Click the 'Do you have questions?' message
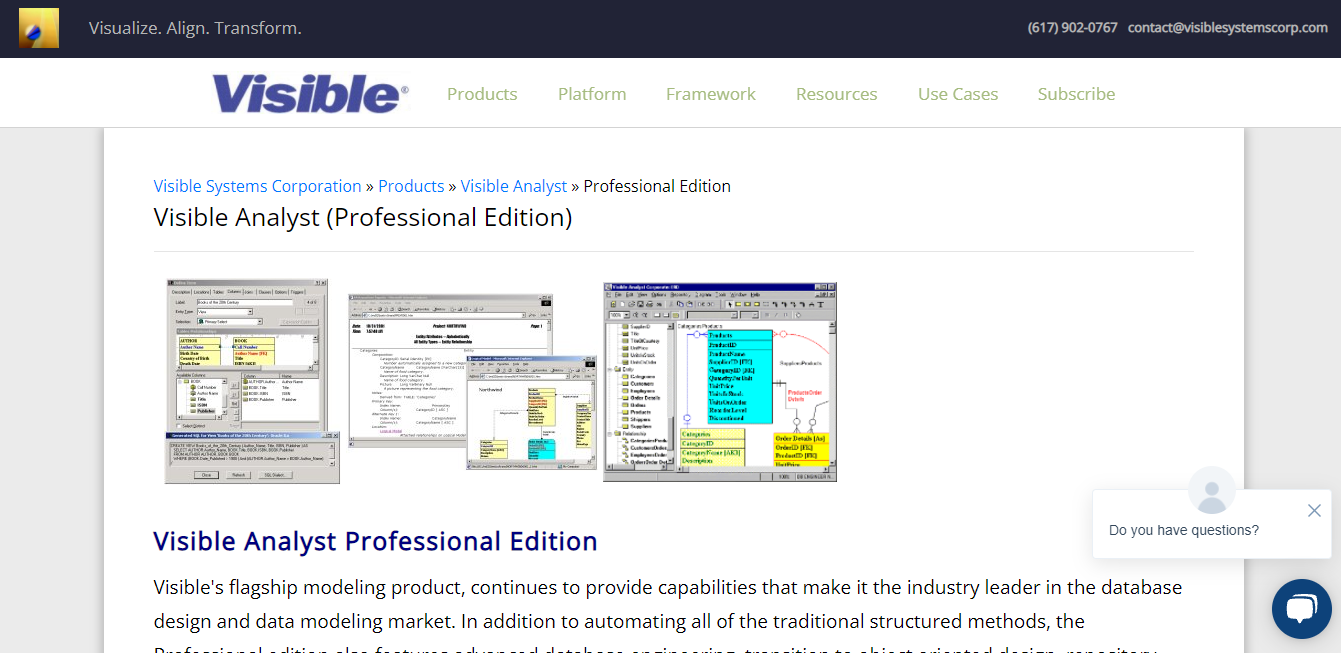The width and height of the screenshot is (1341, 653). 1184,530
